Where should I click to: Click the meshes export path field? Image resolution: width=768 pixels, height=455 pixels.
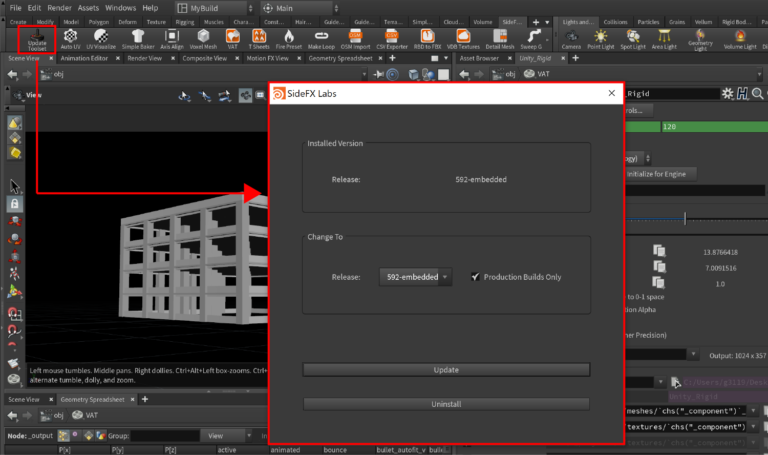(x=686, y=411)
